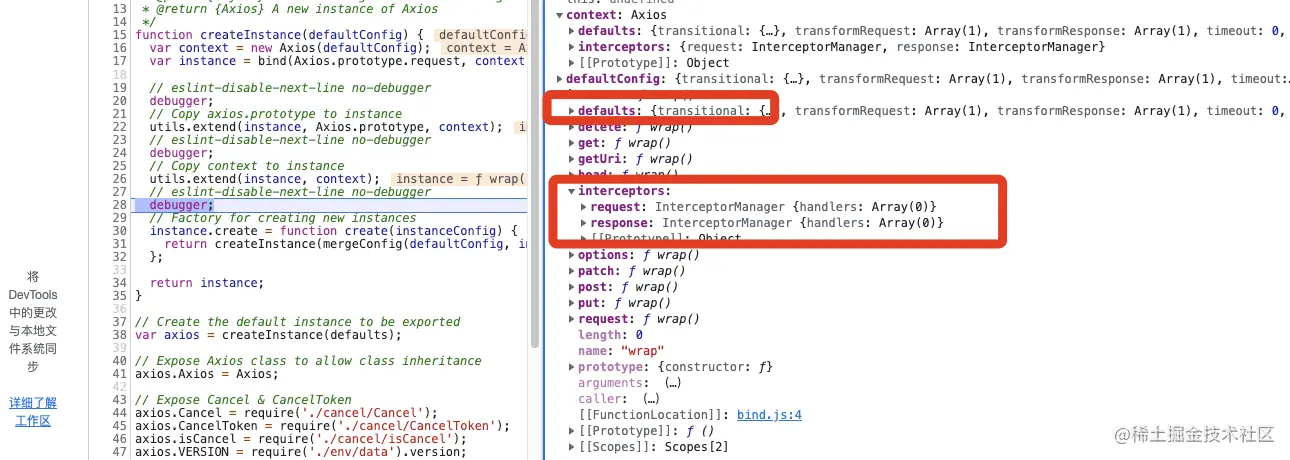Click line number 47 in the gutter
Image resolution: width=1290 pixels, height=460 pixels.
coord(119,452)
